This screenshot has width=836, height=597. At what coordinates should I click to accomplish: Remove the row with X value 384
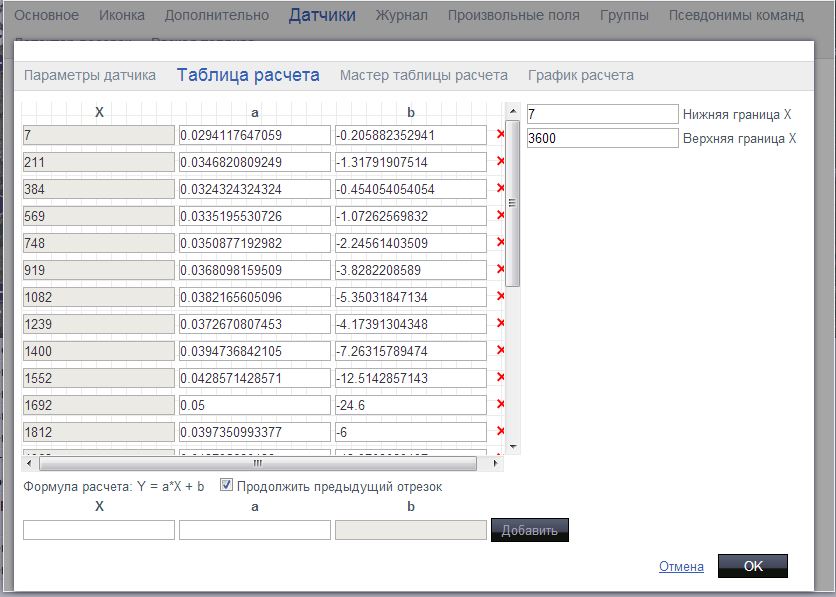pos(500,189)
